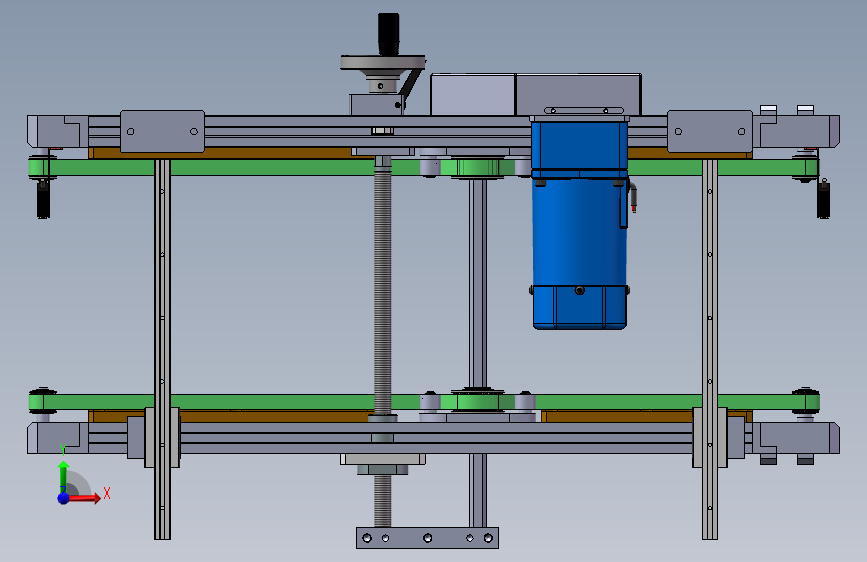Select the black tensioner knob at upper right
The width and height of the screenshot is (867, 562).
(823, 199)
